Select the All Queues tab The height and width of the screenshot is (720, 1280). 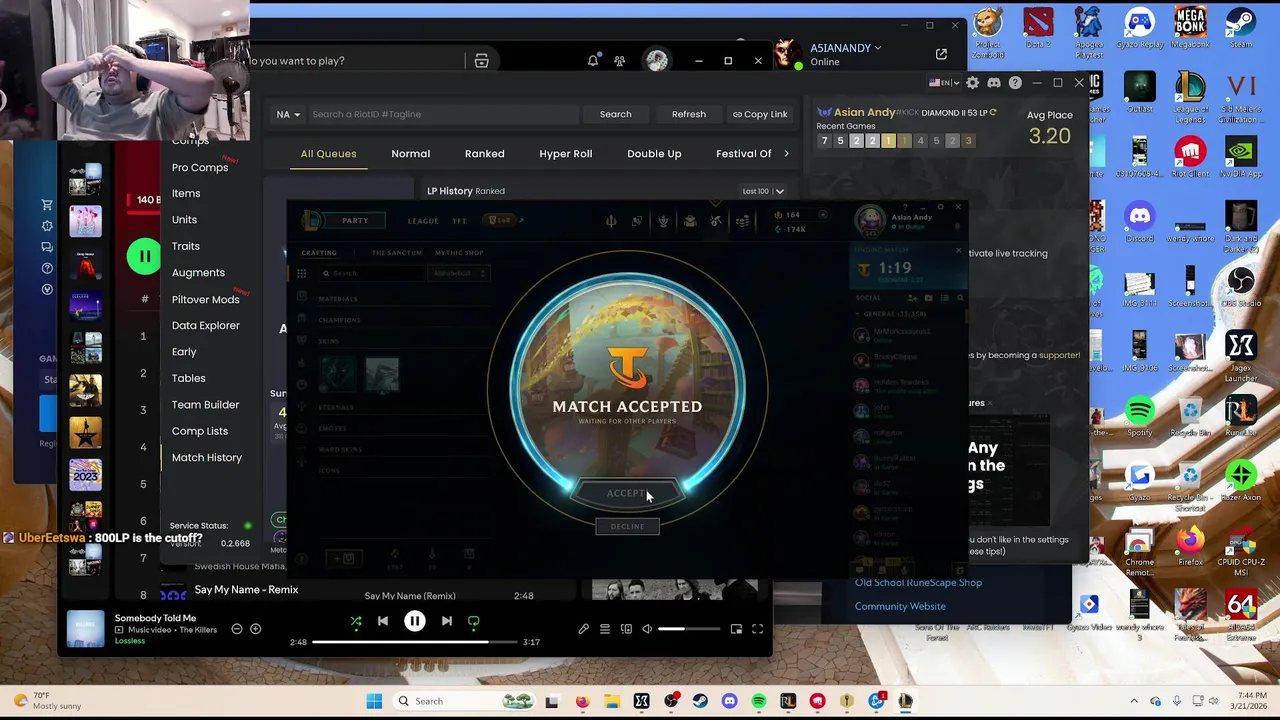tap(329, 154)
